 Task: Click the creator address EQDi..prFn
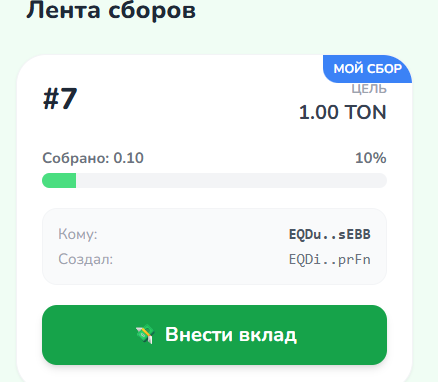coord(330,259)
